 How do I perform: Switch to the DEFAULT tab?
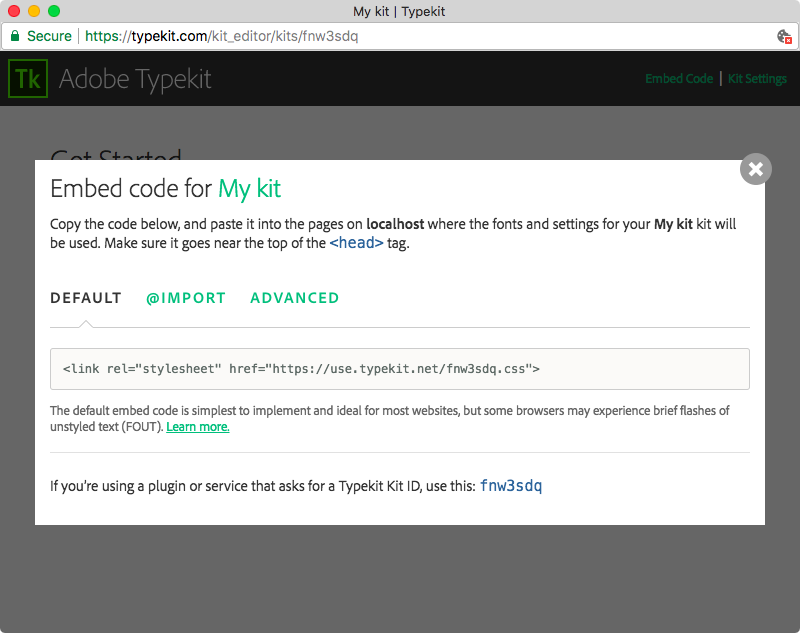pos(86,298)
